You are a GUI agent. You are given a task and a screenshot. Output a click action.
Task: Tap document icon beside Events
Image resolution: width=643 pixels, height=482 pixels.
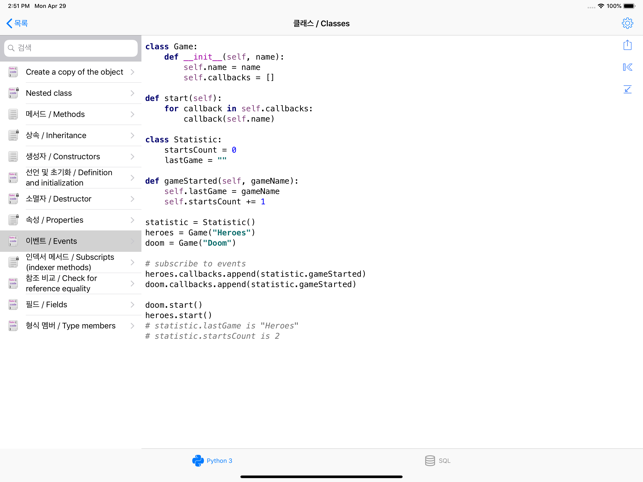tap(13, 241)
